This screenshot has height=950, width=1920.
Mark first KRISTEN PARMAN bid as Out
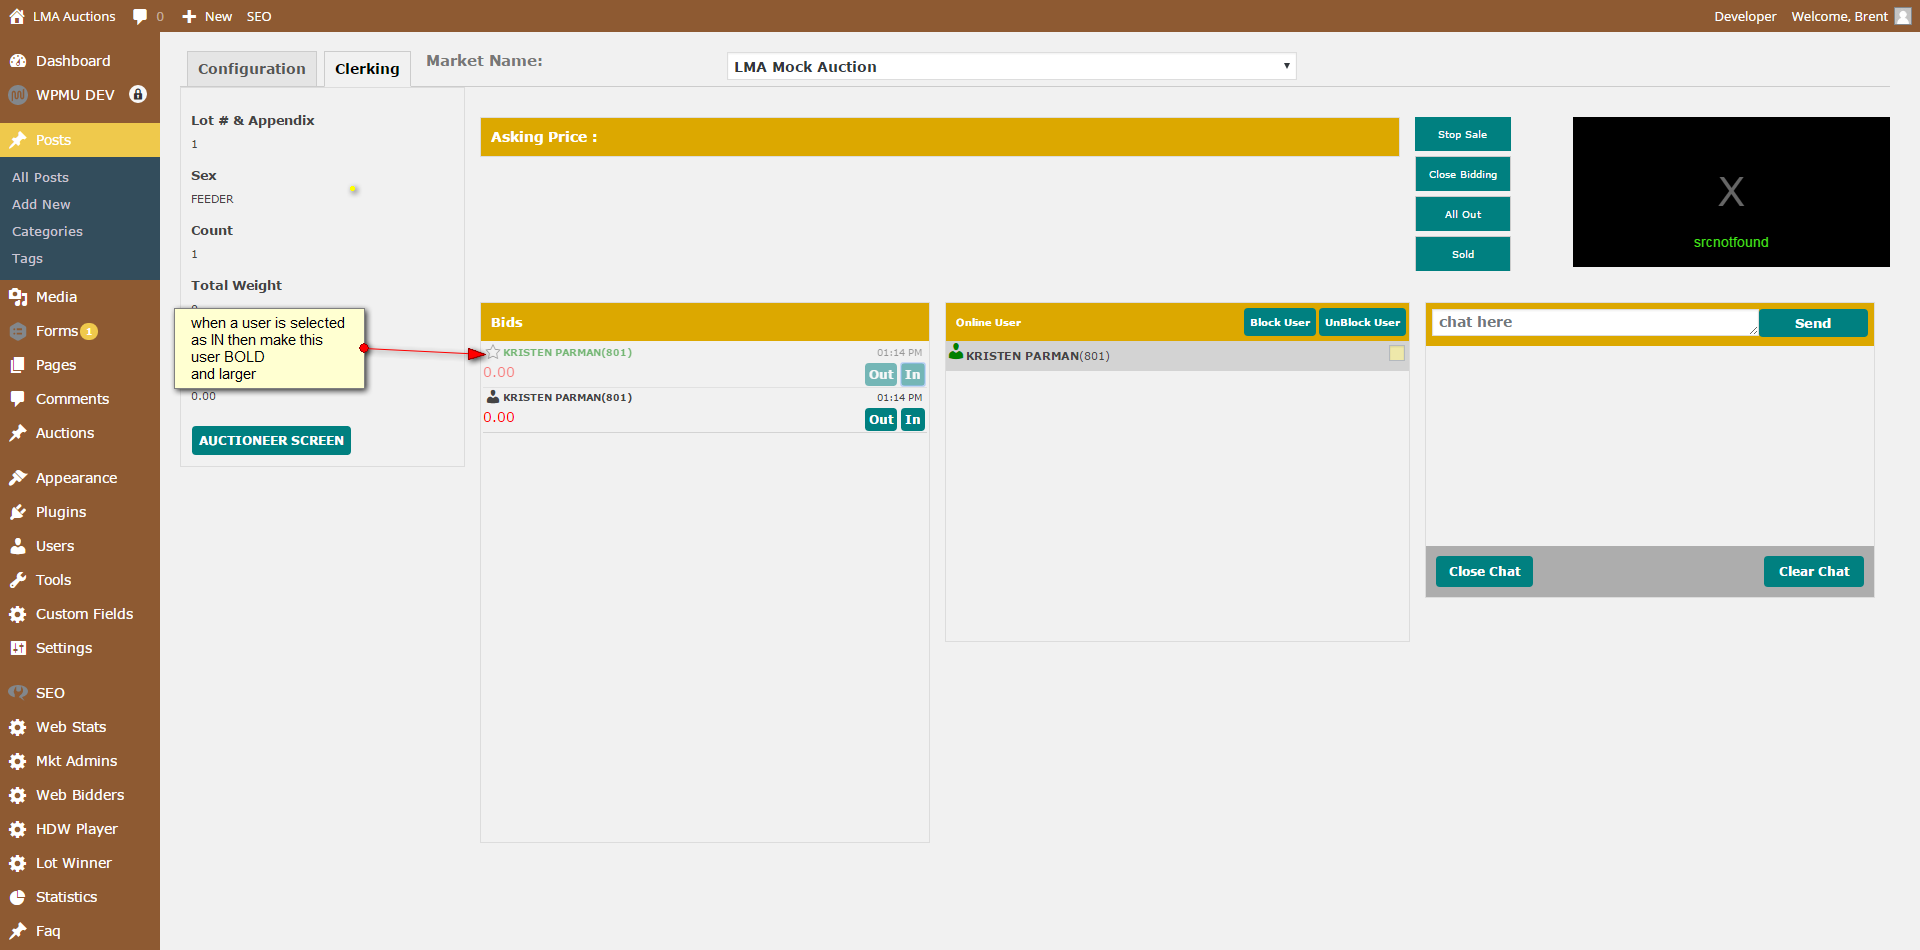[x=881, y=375]
